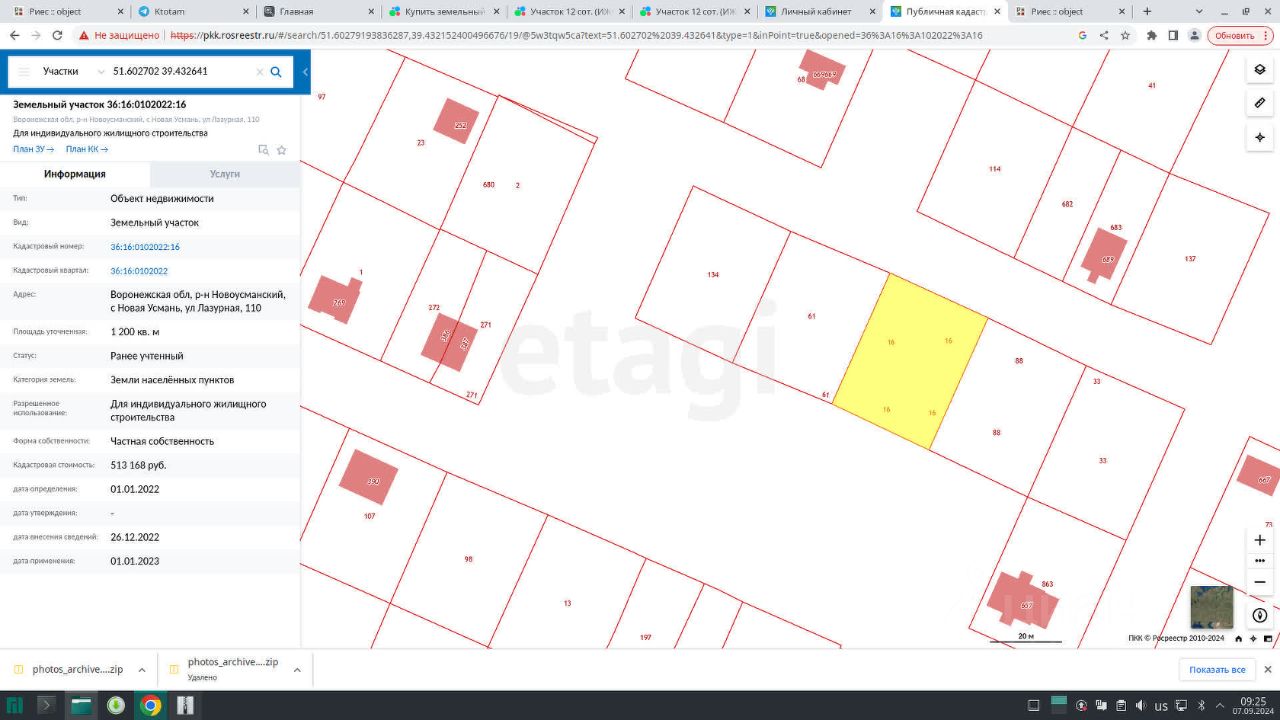Viewport: 1280px width, 720px height.
Task: Switch the 'us' keyboard layout indicator
Action: pos(1161,706)
